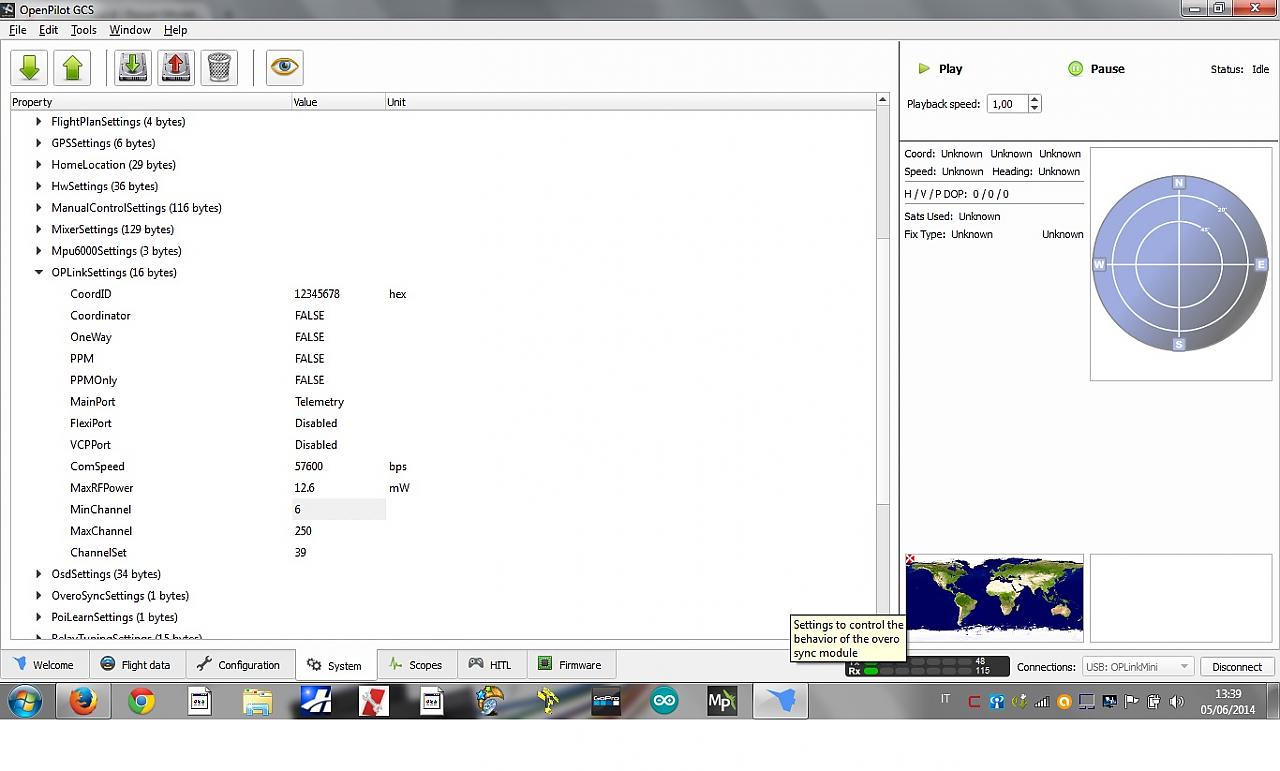Toggle the eye view options icon

coord(284,67)
